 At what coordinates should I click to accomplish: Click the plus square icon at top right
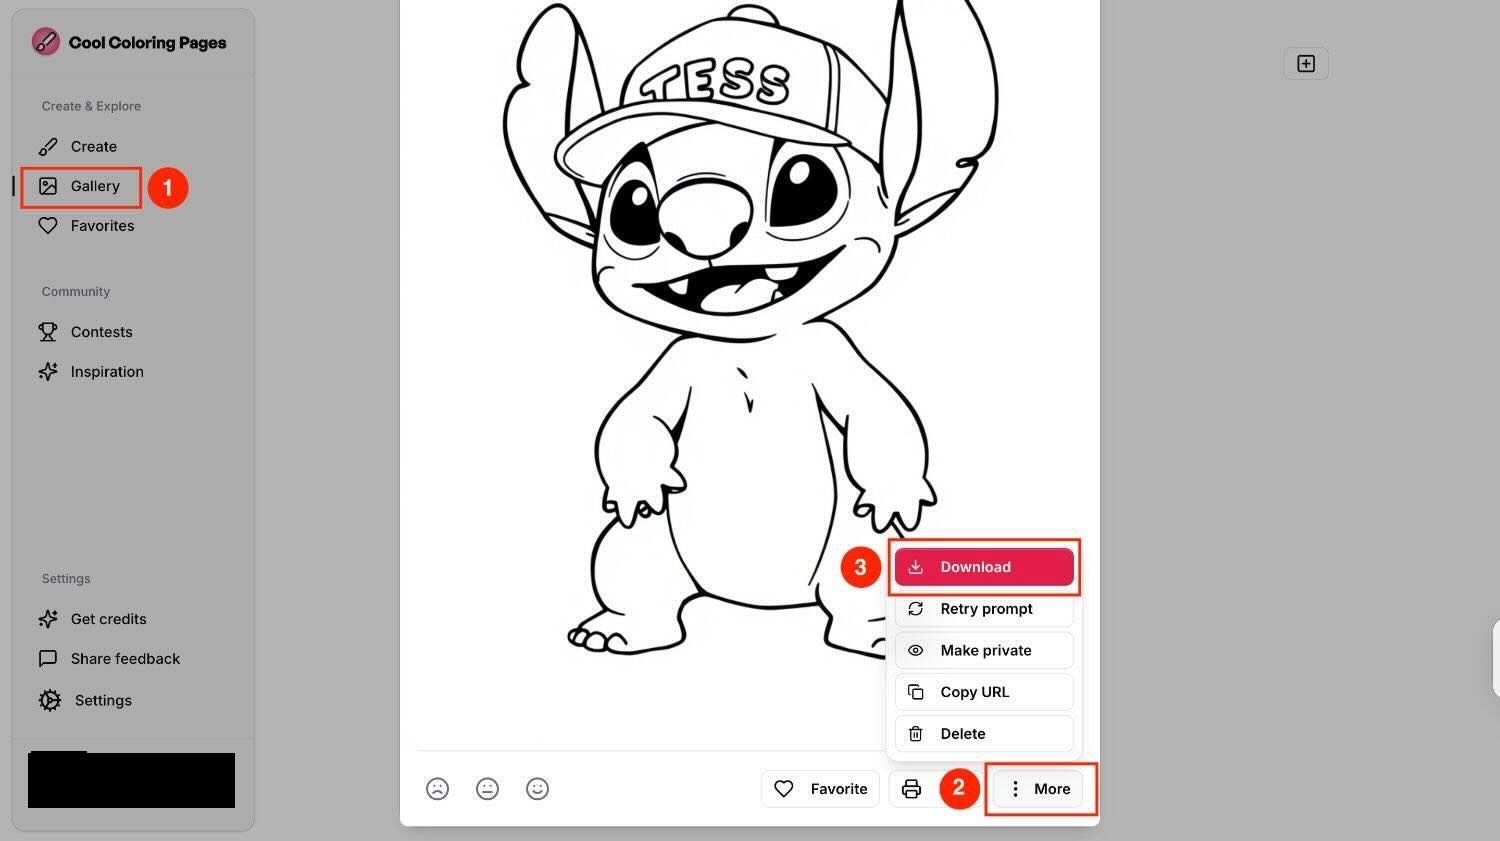1306,63
